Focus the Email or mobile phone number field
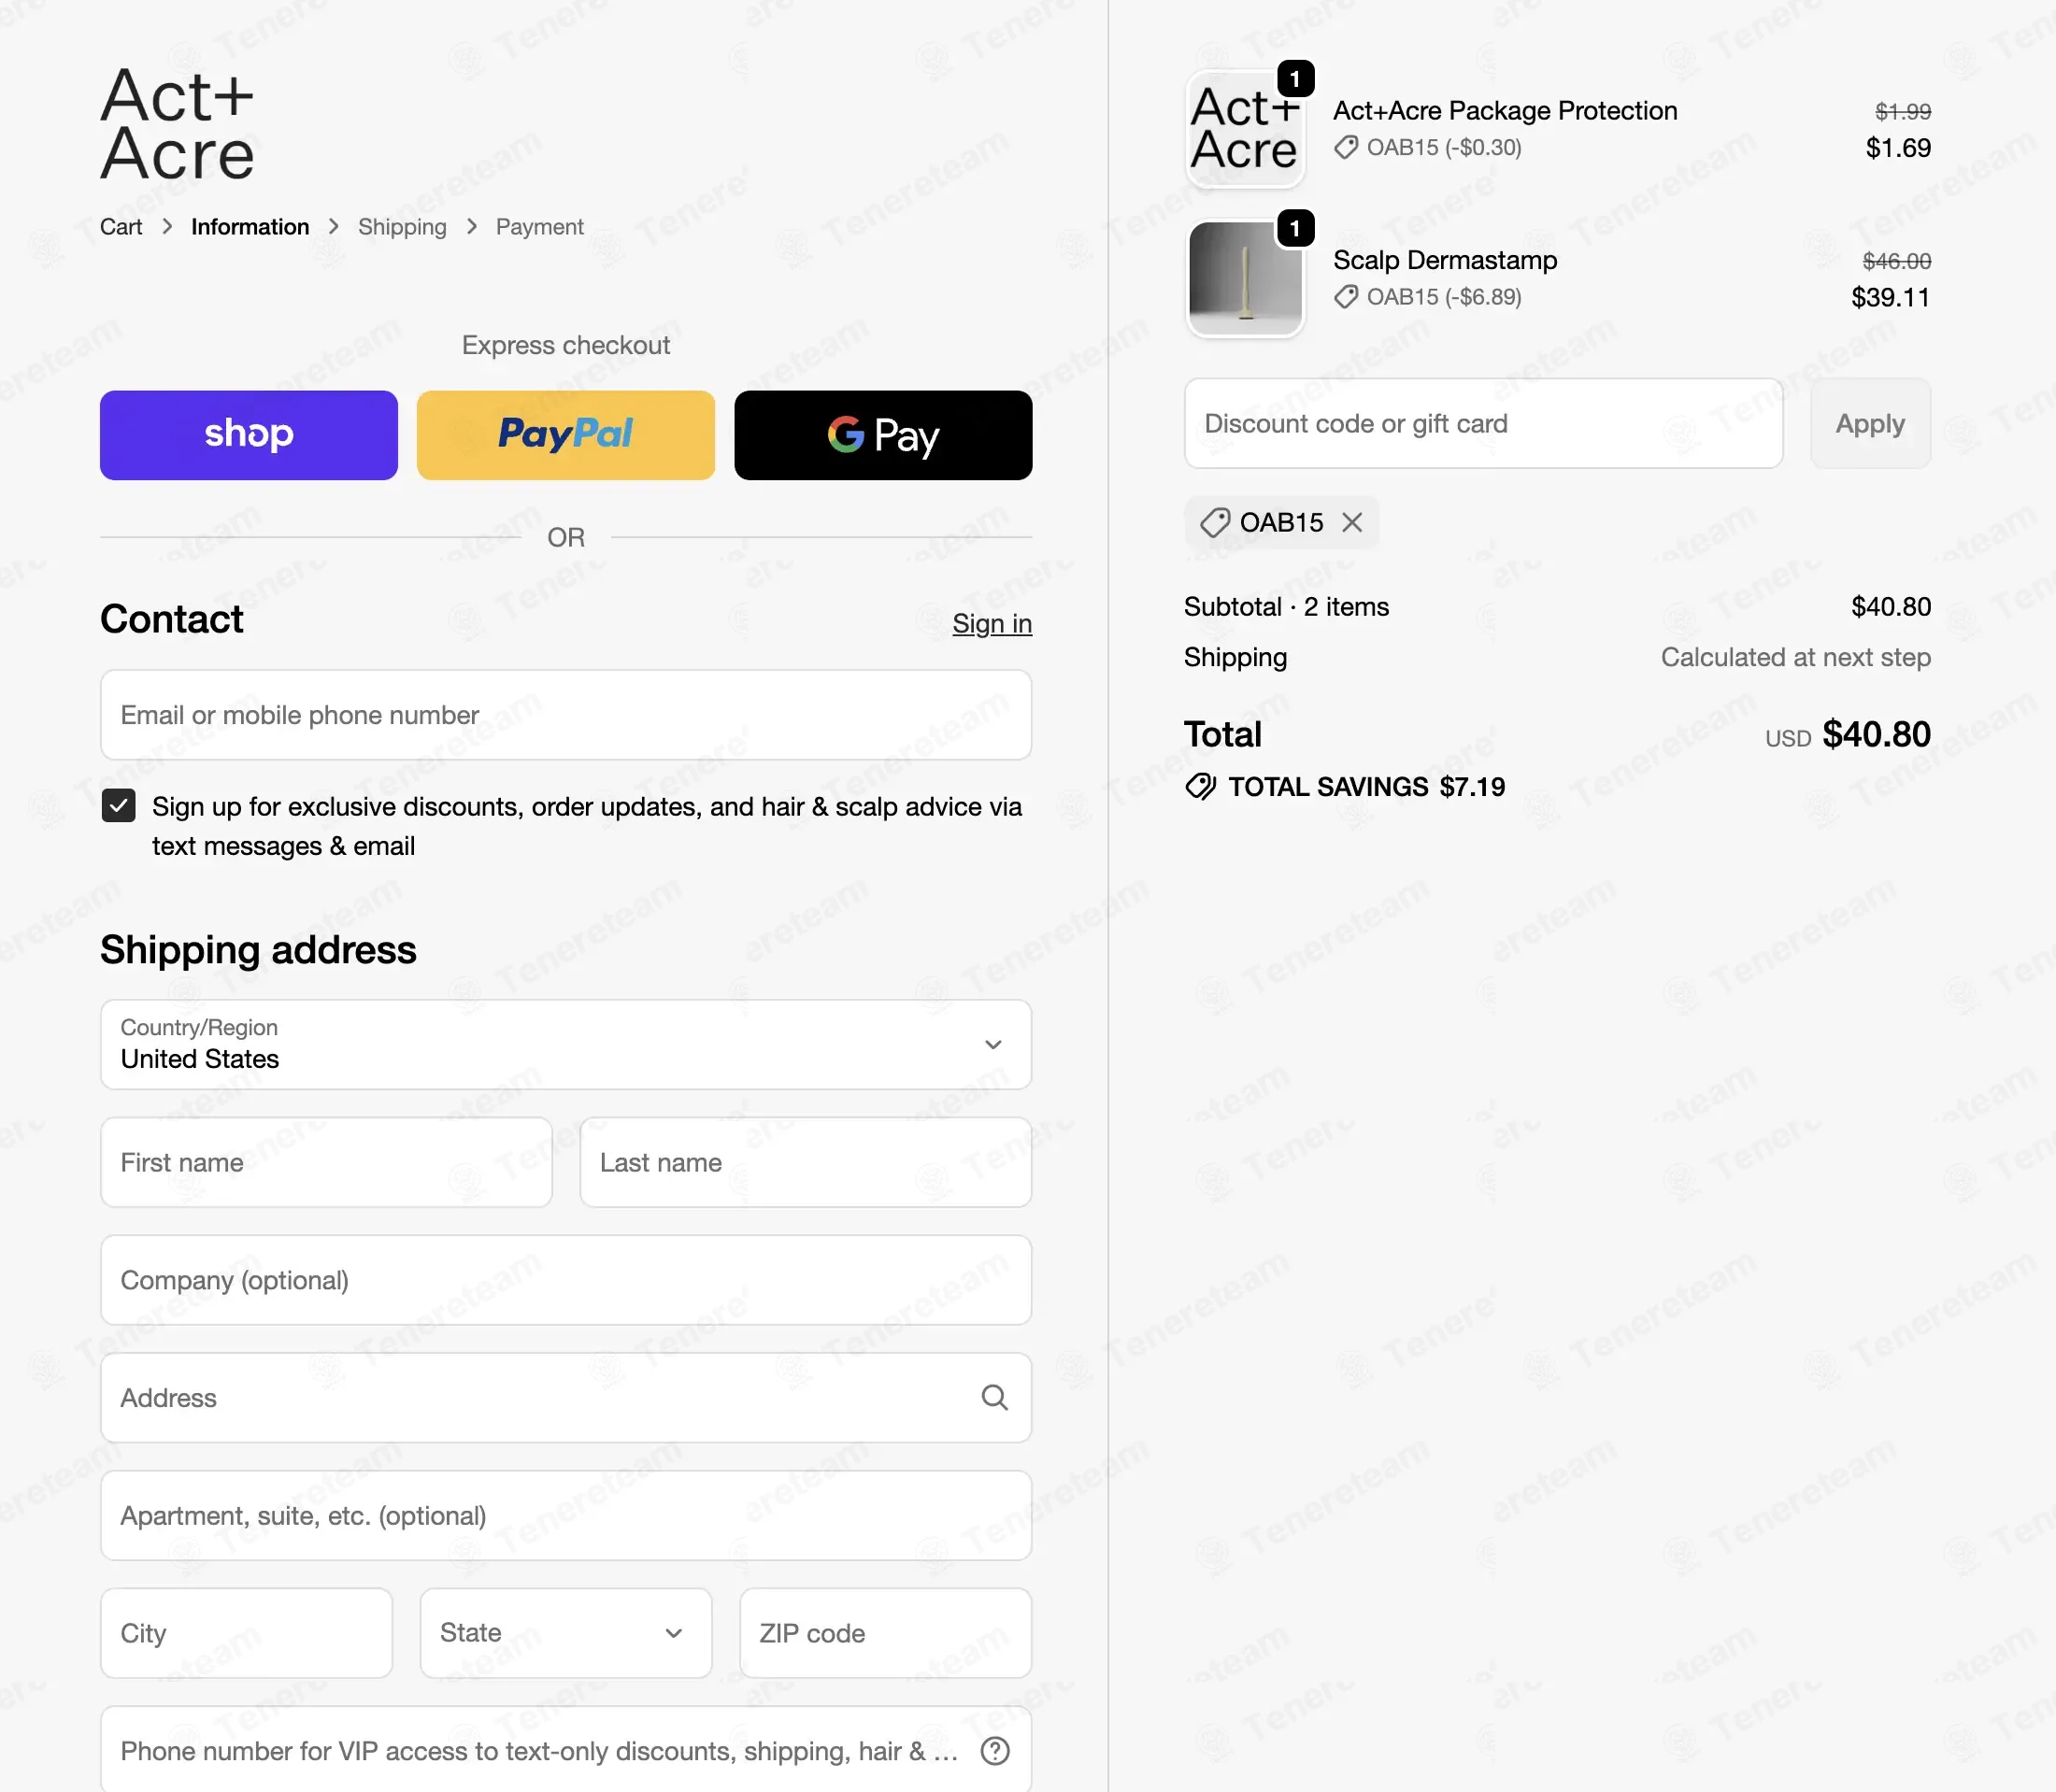The image size is (2056, 1792). pyautogui.click(x=566, y=714)
